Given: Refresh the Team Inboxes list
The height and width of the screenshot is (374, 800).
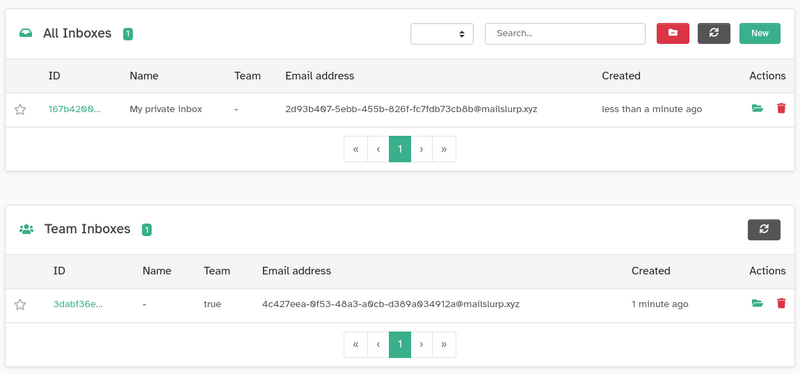Looking at the screenshot, I should click(x=764, y=230).
